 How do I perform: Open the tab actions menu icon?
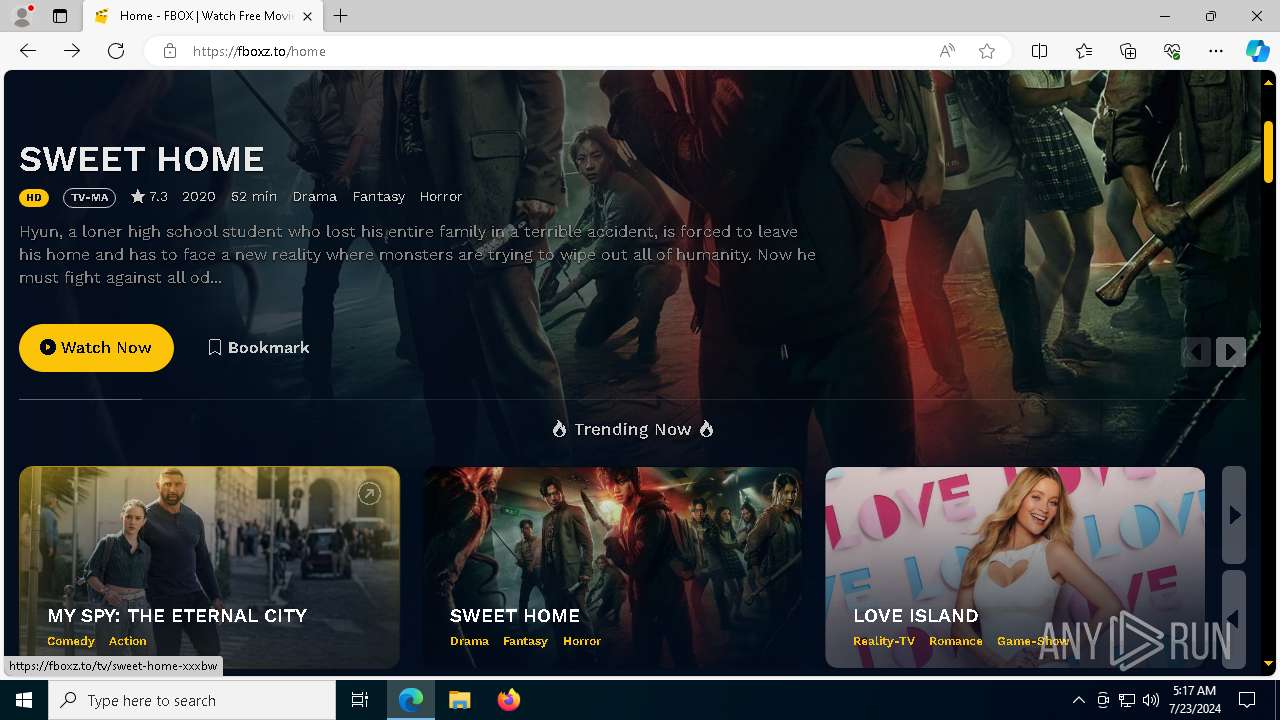[x=60, y=16]
